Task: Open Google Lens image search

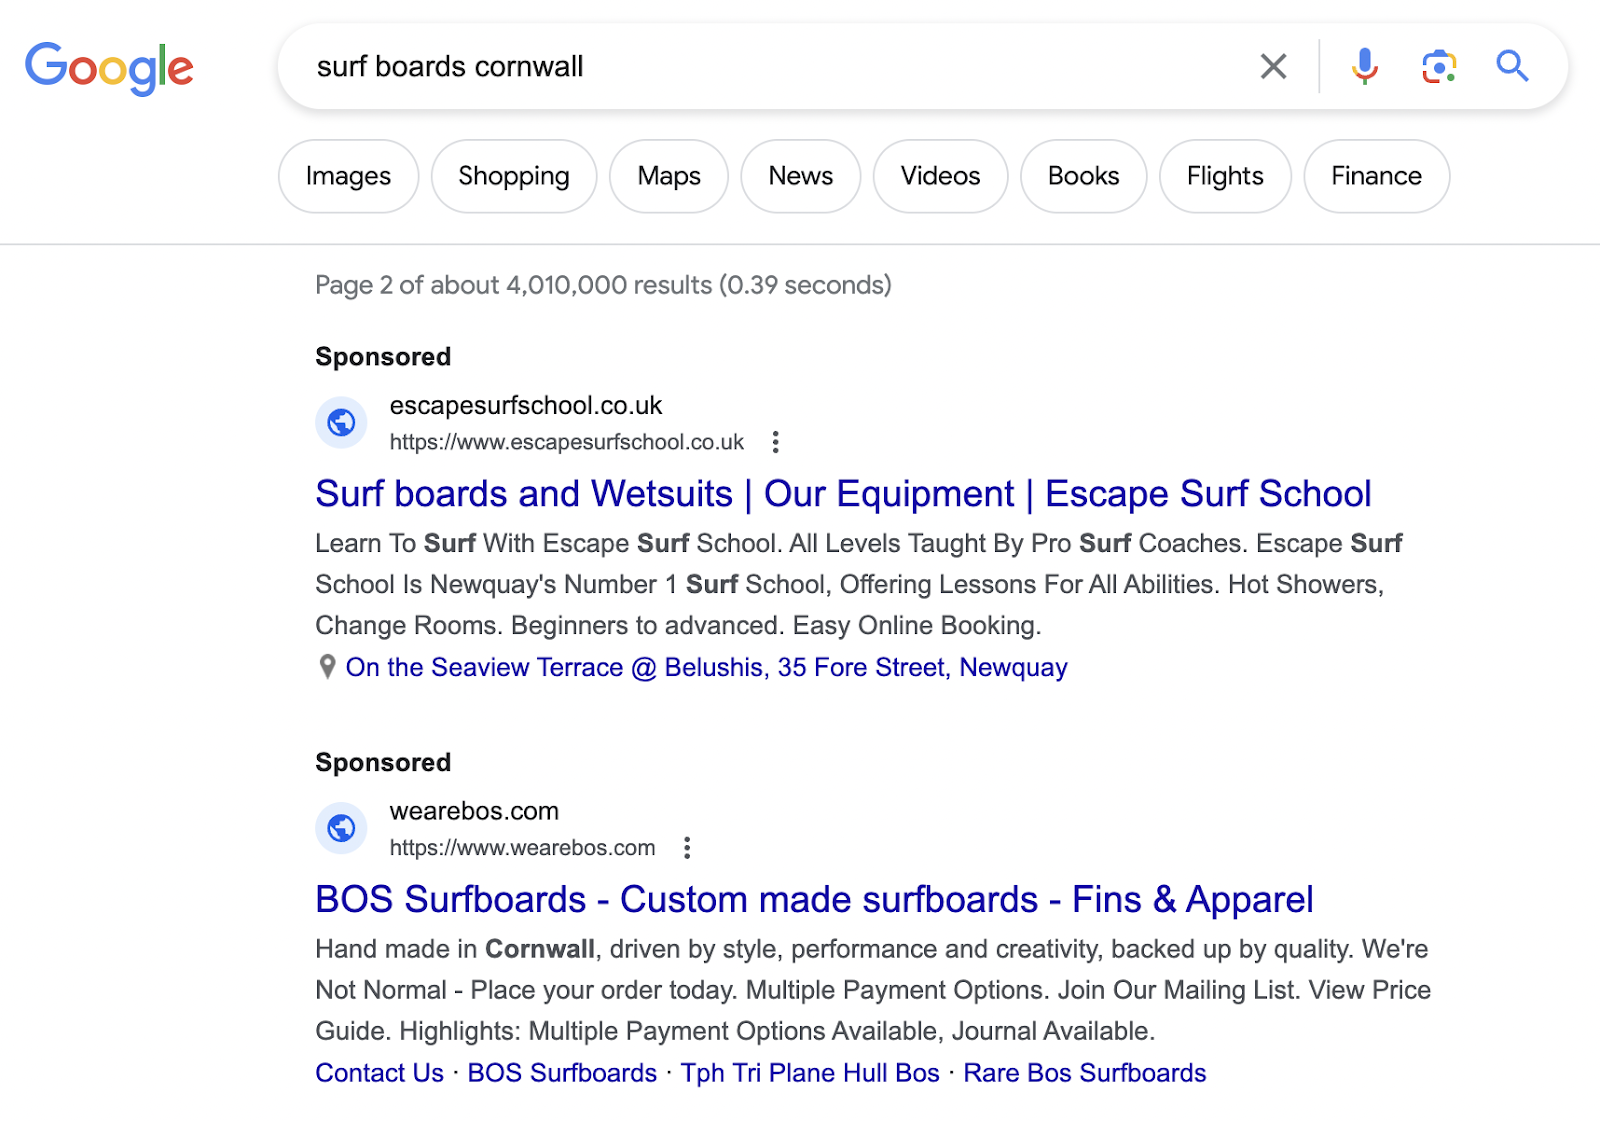Action: click(1438, 67)
